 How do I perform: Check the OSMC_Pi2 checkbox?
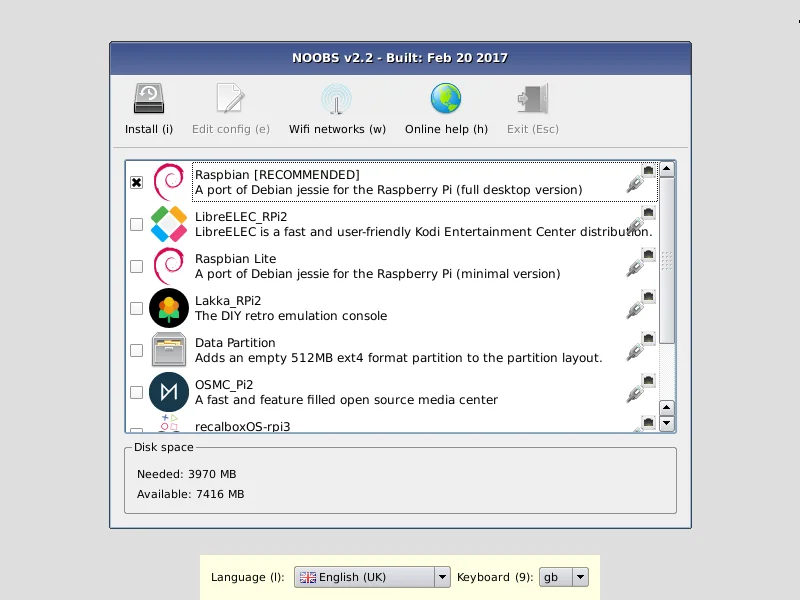[x=136, y=392]
